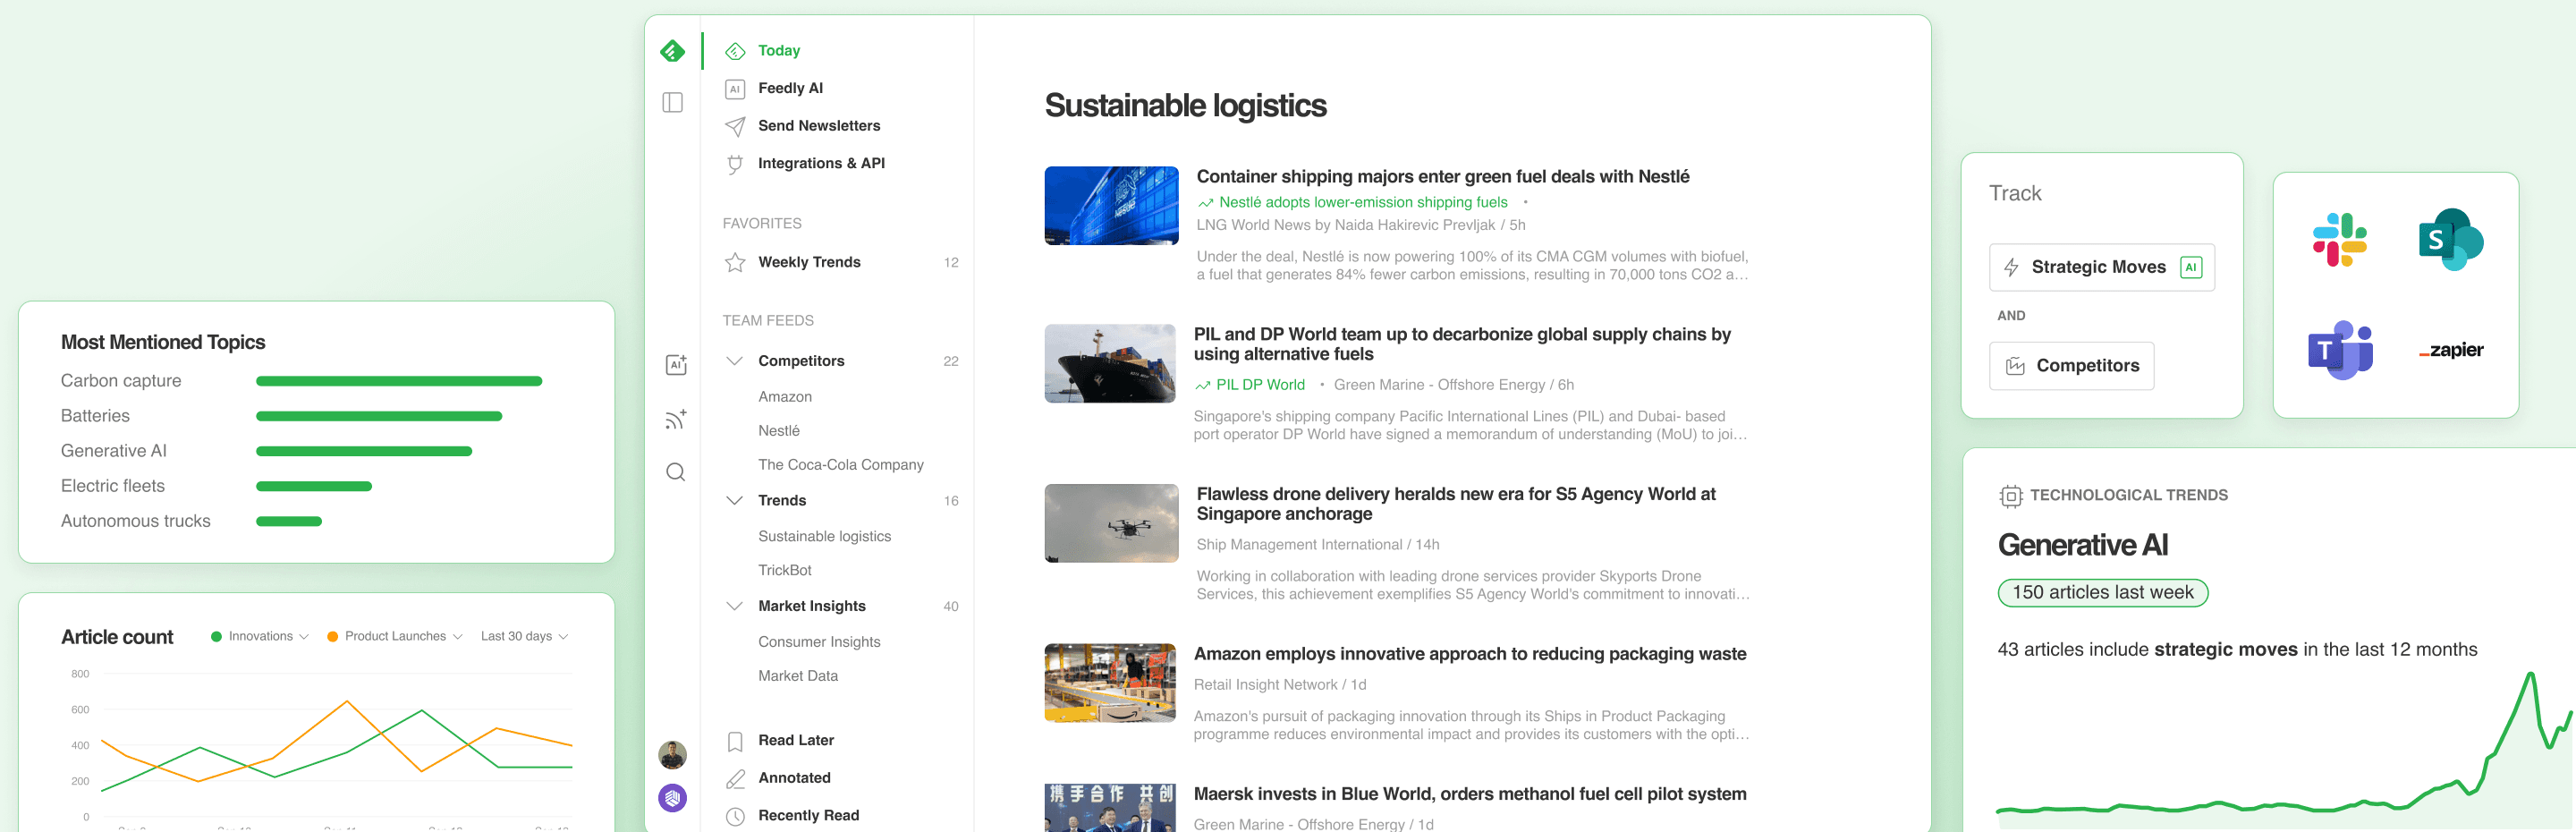Collapse the Market Insights group

(x=735, y=606)
